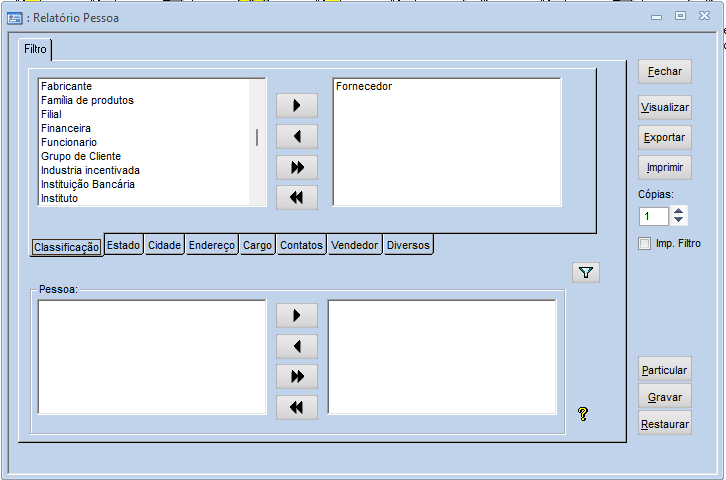Increase the Cópias count with up arrow
This screenshot has width=726, height=480.
pos(679,211)
